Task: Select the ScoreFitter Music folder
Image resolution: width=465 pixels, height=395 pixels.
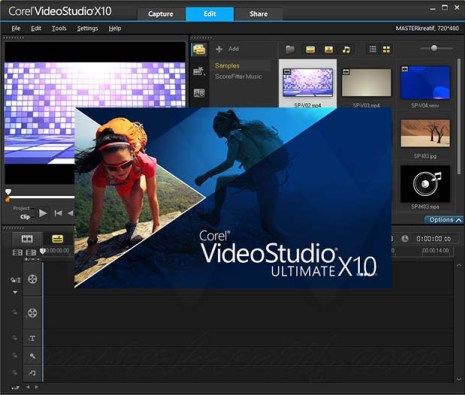Action: click(x=238, y=76)
